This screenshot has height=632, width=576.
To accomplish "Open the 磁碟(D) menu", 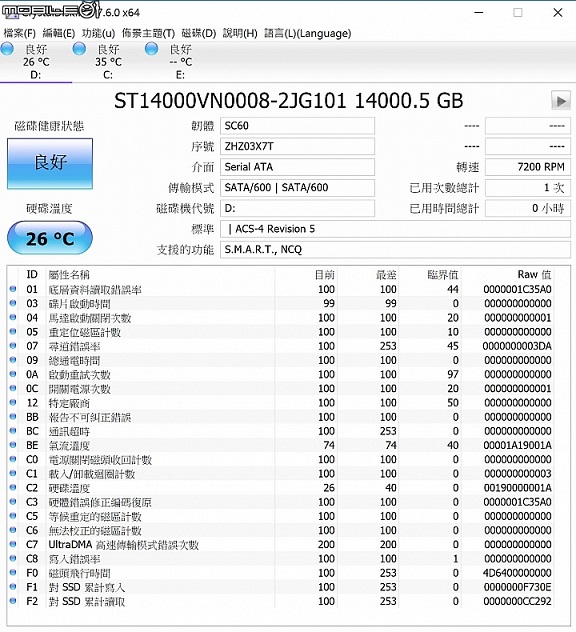I will click(x=199, y=33).
